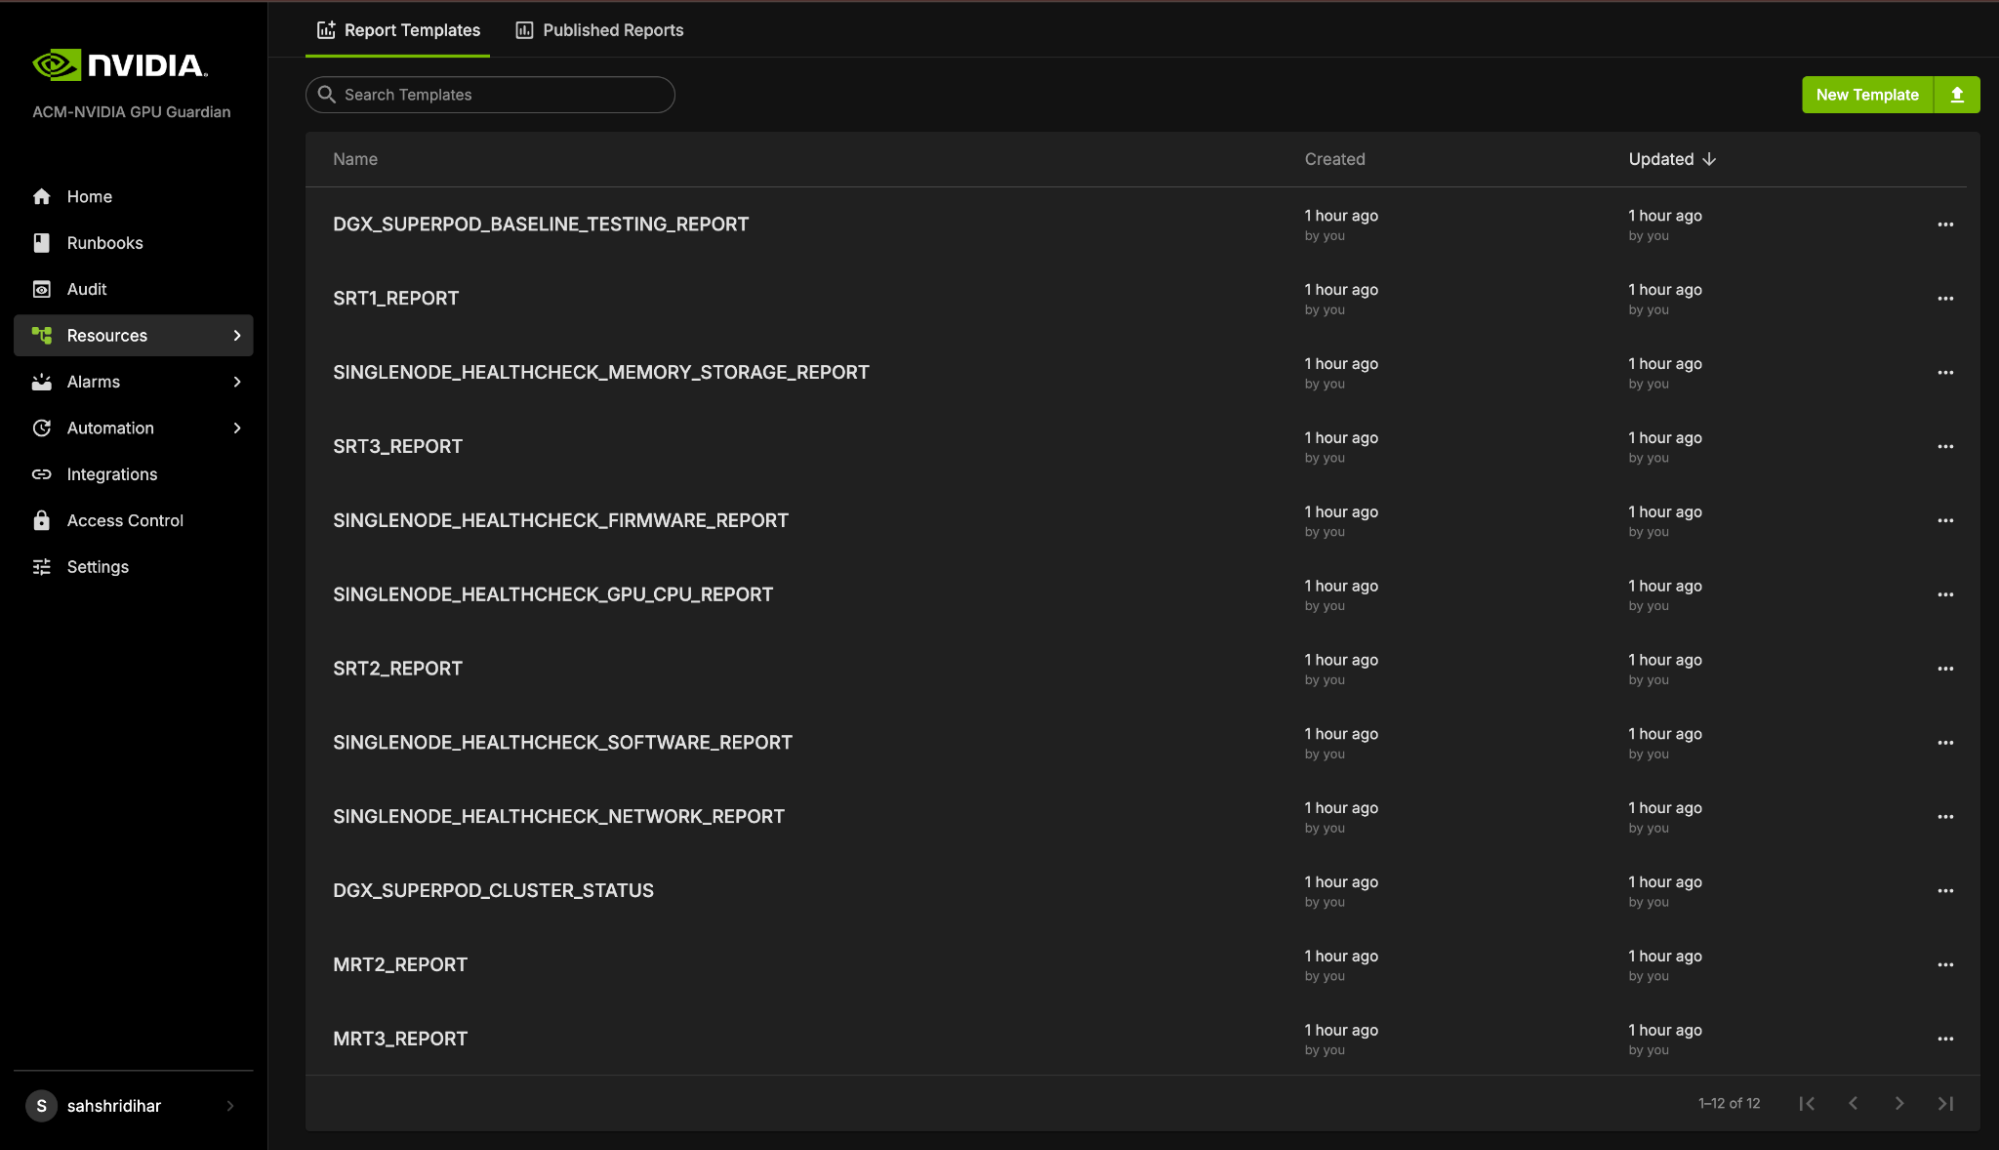Viewport: 1999px width, 1150px height.
Task: Click upload icon beside New Template
Action: (x=1956, y=95)
